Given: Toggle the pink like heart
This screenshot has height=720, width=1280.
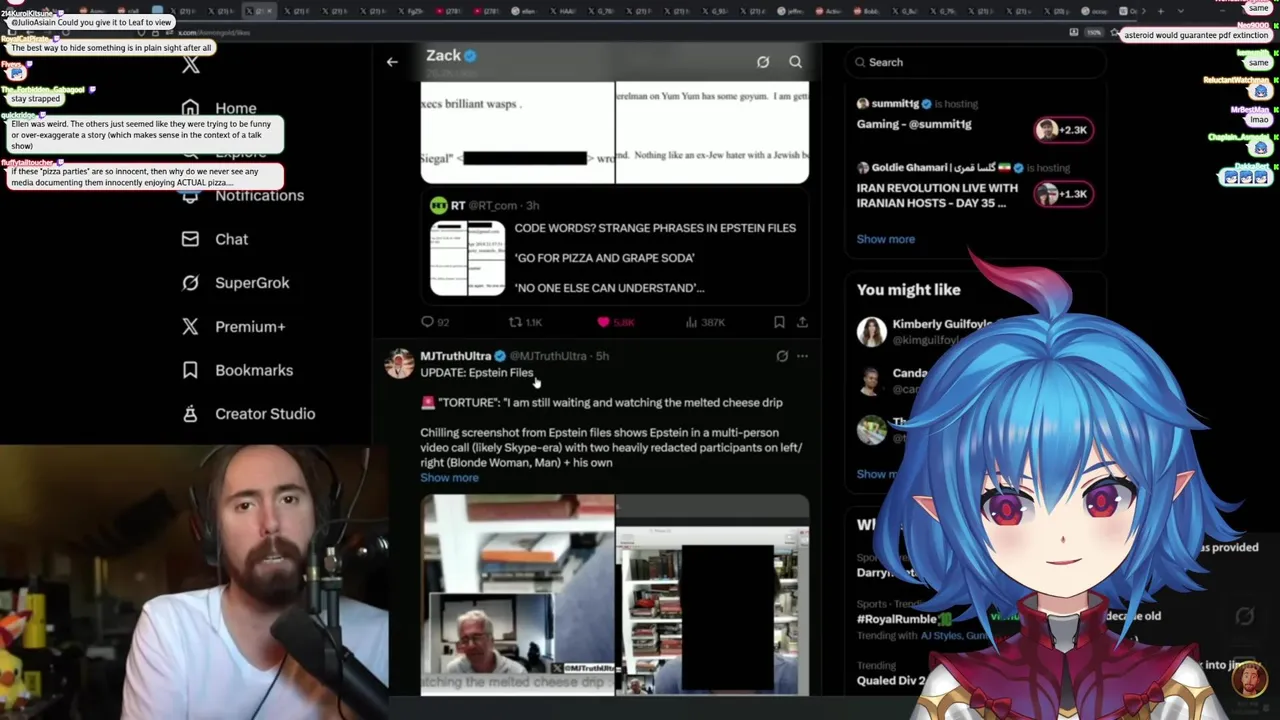Looking at the screenshot, I should coord(603,322).
